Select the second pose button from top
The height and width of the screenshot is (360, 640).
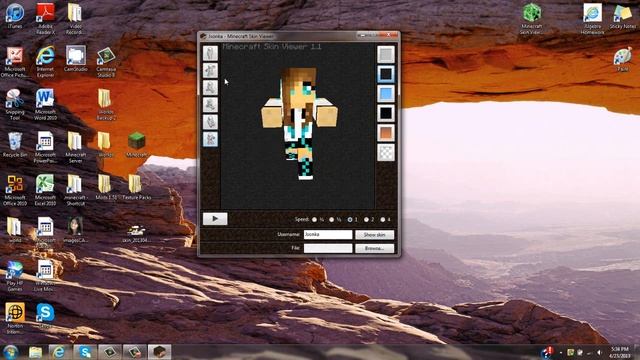[210, 71]
